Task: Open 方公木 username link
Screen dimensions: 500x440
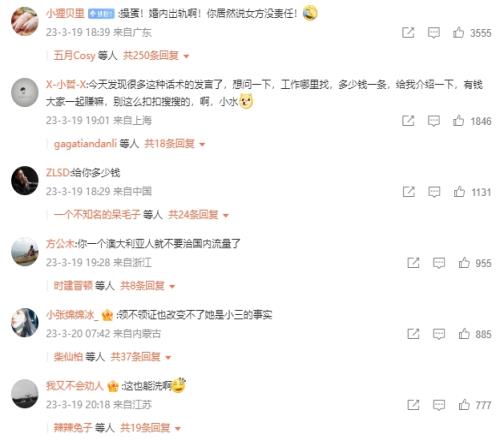Action: coord(60,244)
